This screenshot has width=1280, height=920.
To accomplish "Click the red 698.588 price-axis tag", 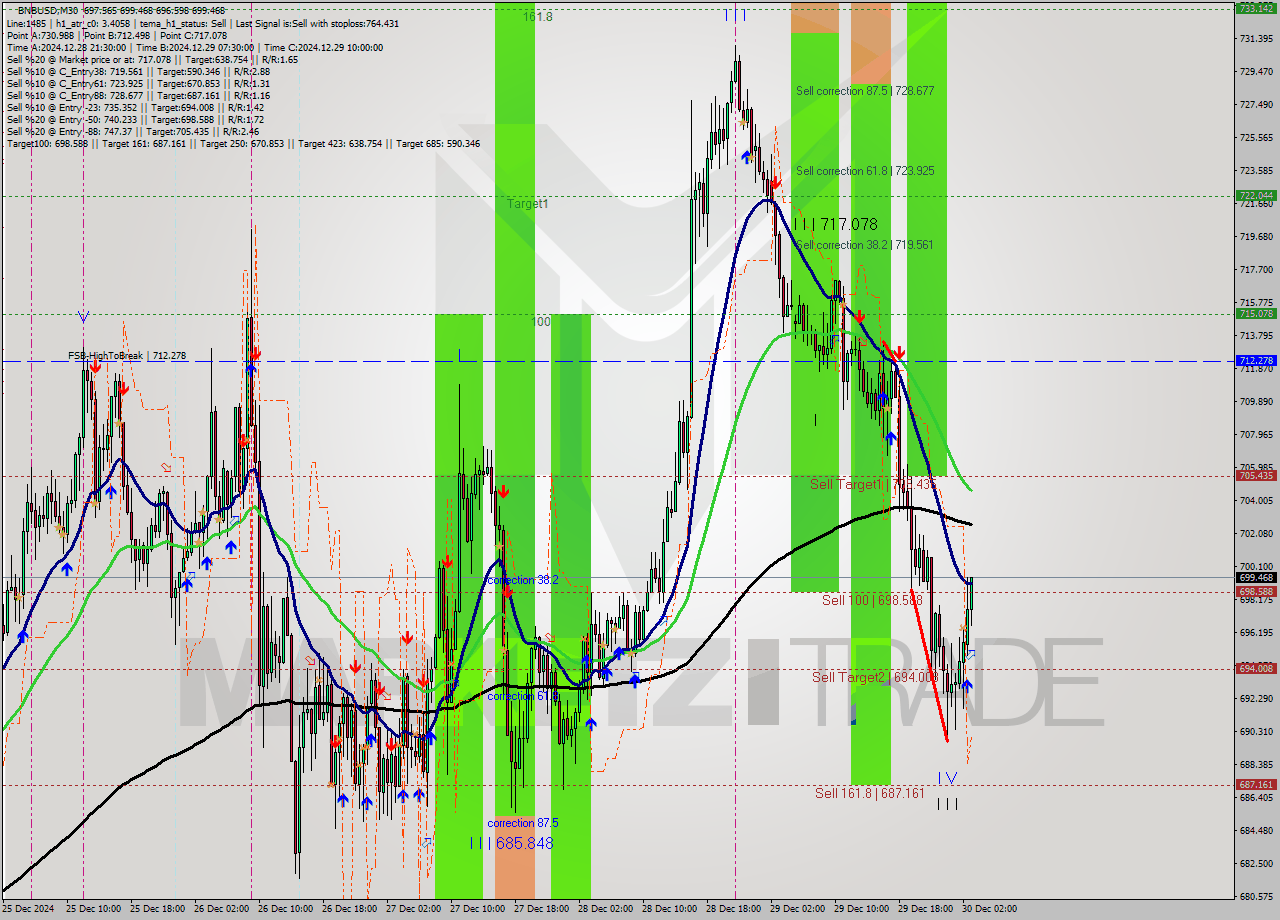I will pos(1256,592).
